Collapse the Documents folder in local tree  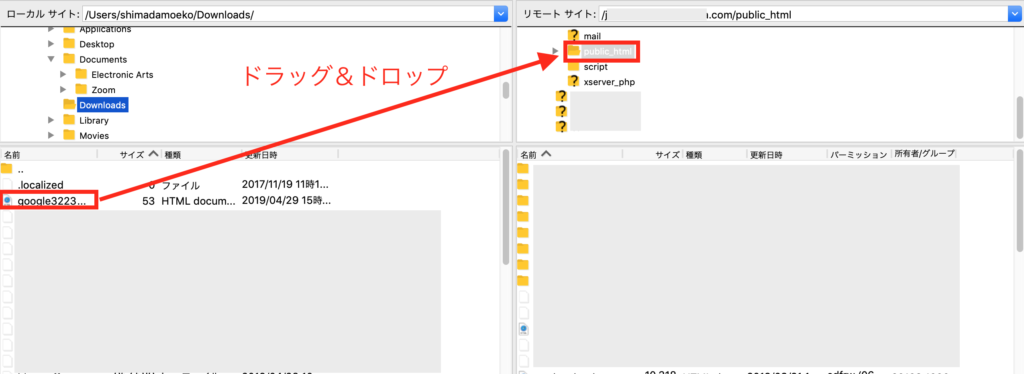(x=52, y=59)
